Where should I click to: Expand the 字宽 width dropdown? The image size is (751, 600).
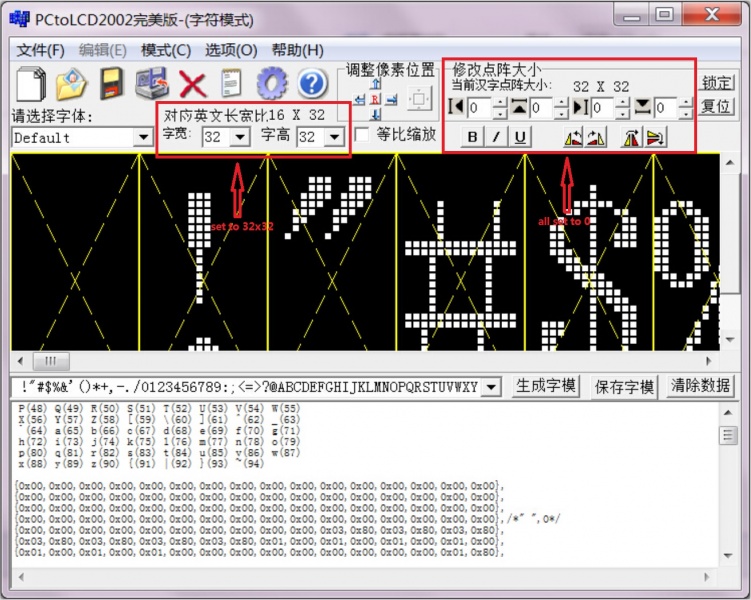coord(239,136)
